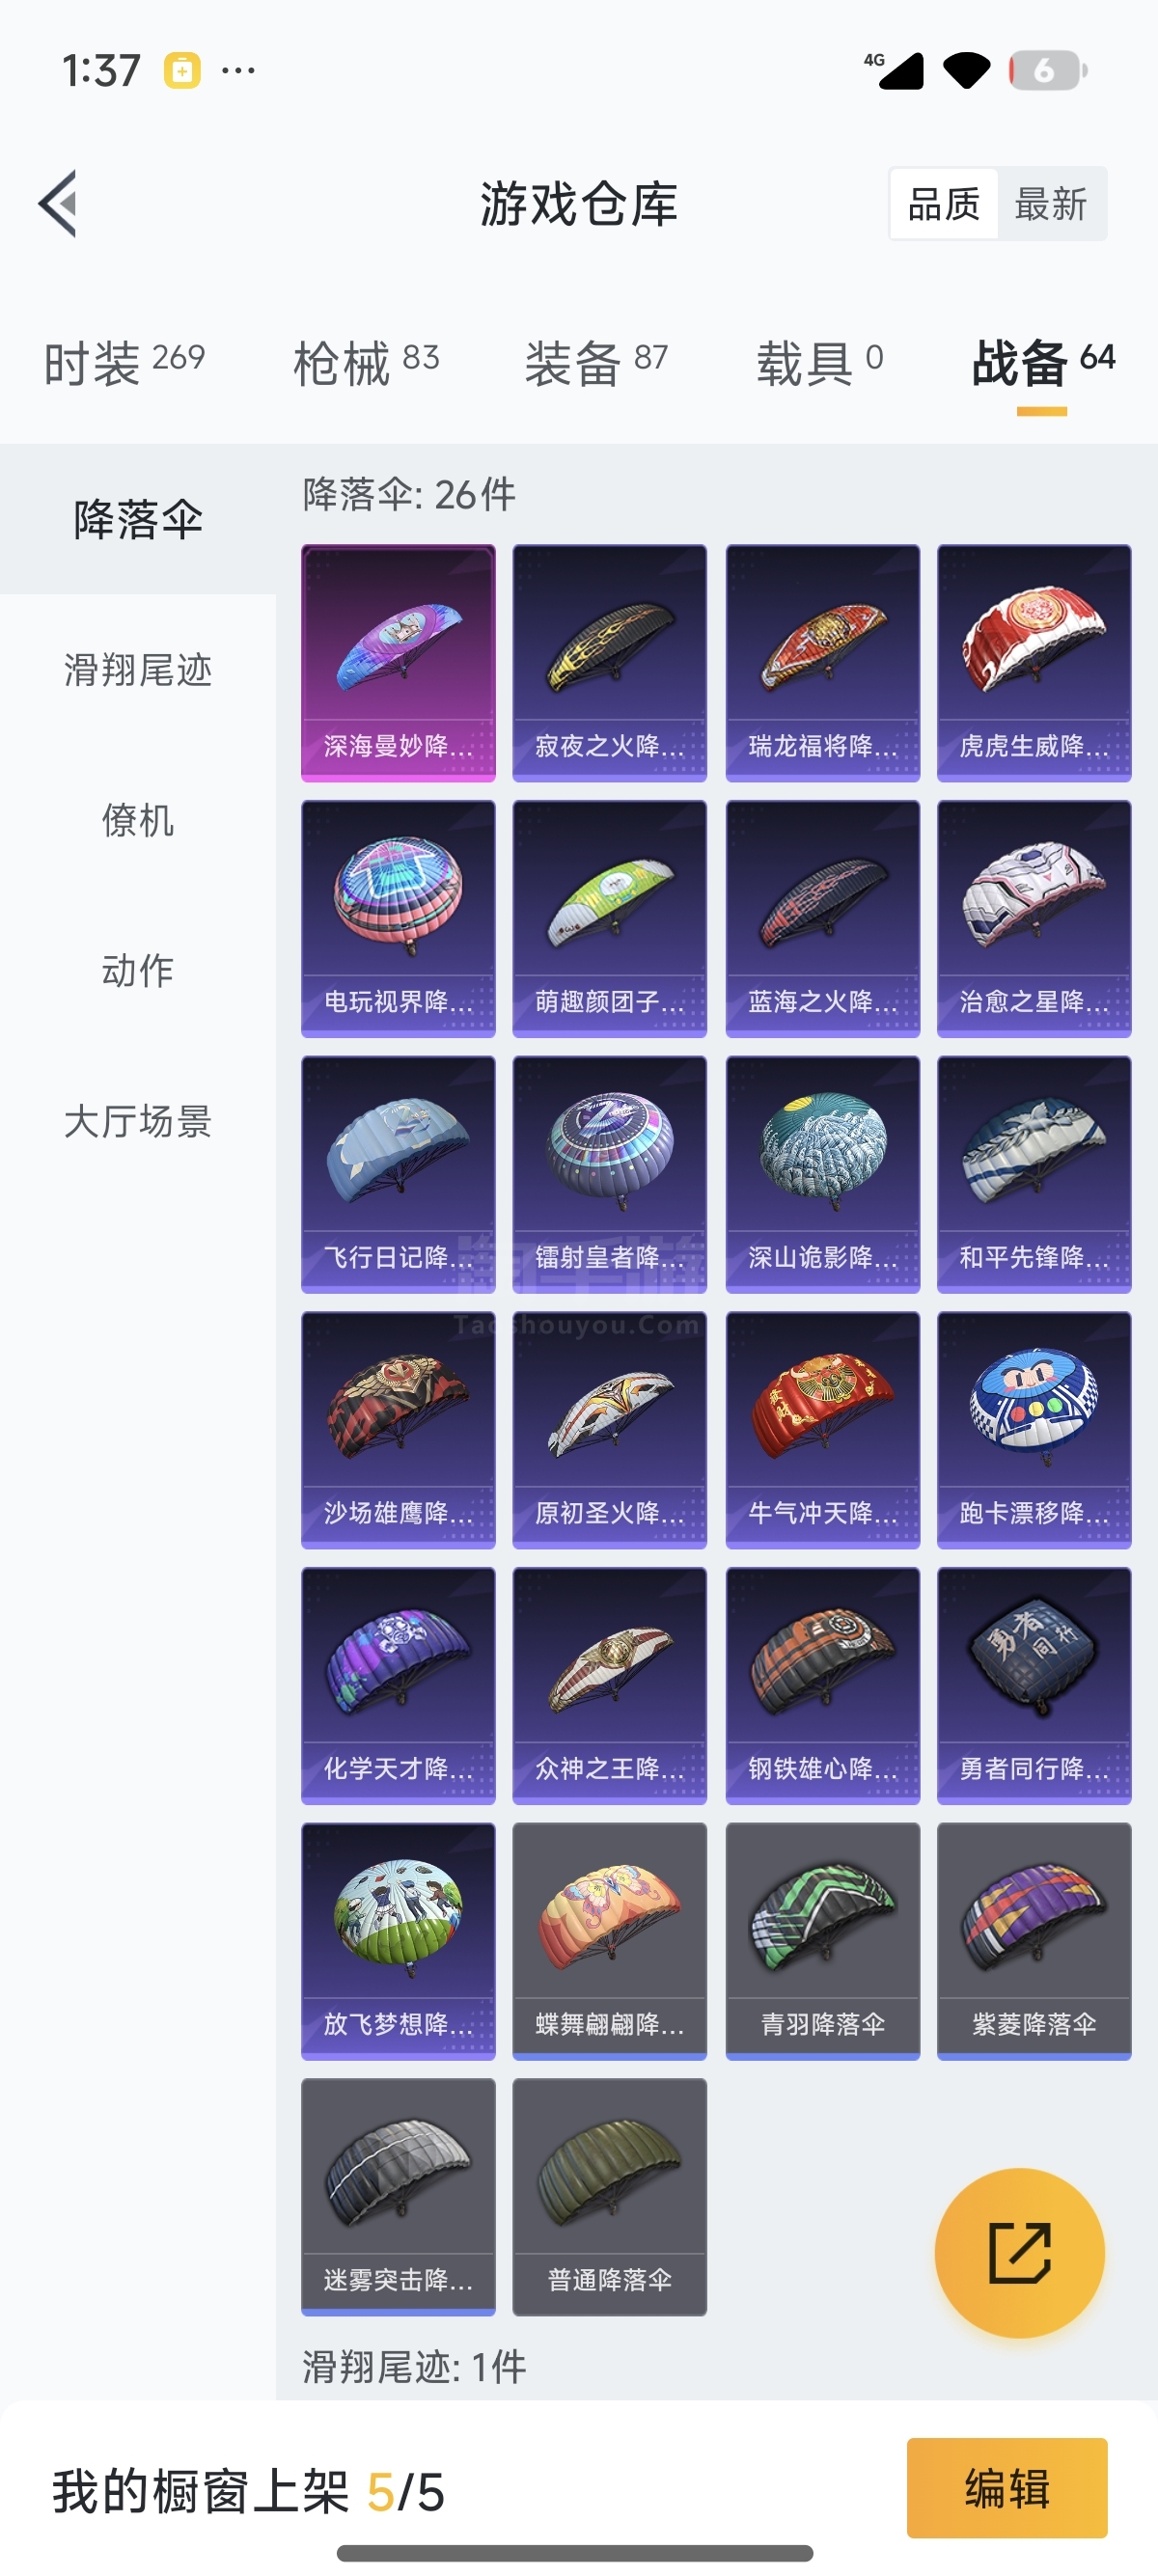Screen dimensions: 1158x2576
Task: Select 大厅场景 in the sidebar
Action: pyautogui.click(x=138, y=1121)
